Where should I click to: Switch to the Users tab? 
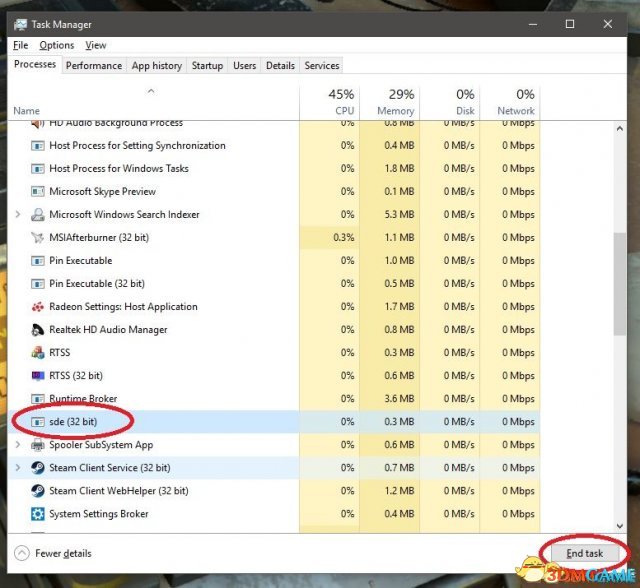(x=244, y=66)
